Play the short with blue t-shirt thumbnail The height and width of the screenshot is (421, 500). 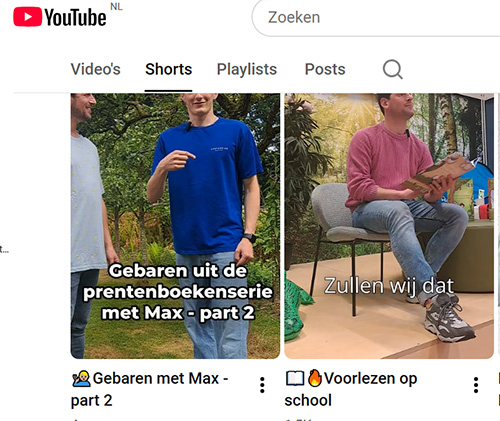pos(175,226)
